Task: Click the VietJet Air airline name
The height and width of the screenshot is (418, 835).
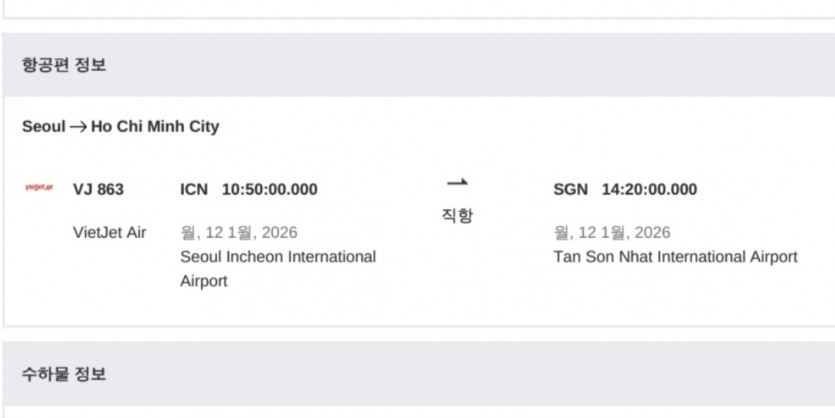Action: click(x=110, y=232)
